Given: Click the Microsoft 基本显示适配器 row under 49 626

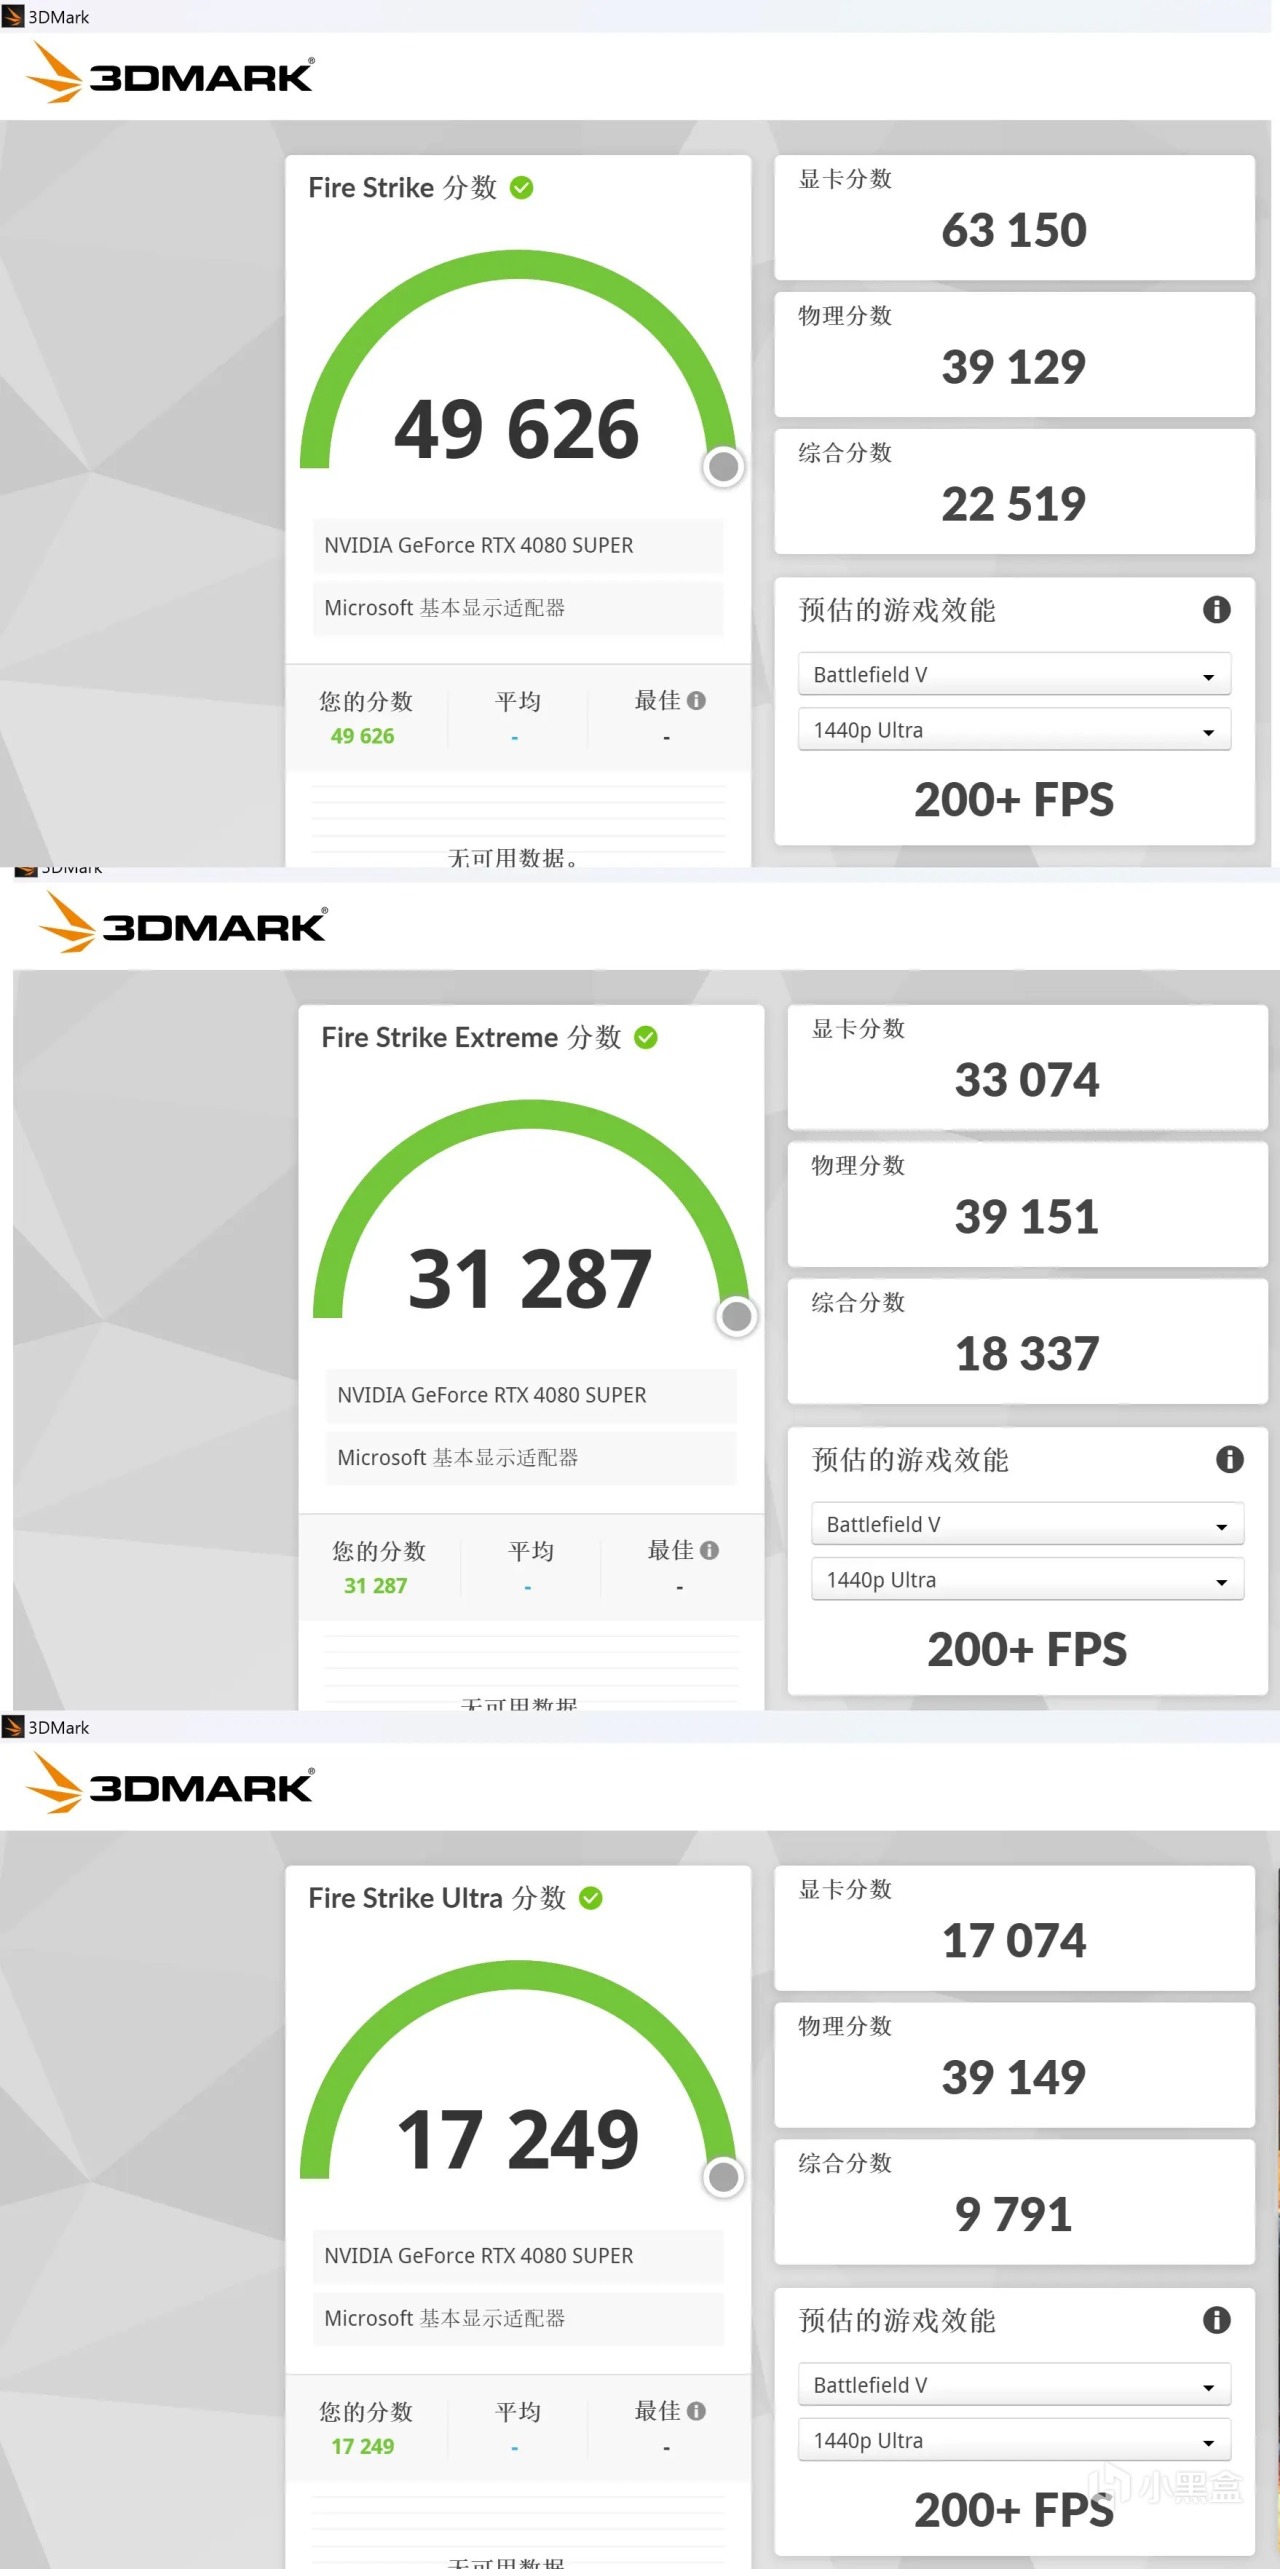Looking at the screenshot, I should tap(518, 608).
